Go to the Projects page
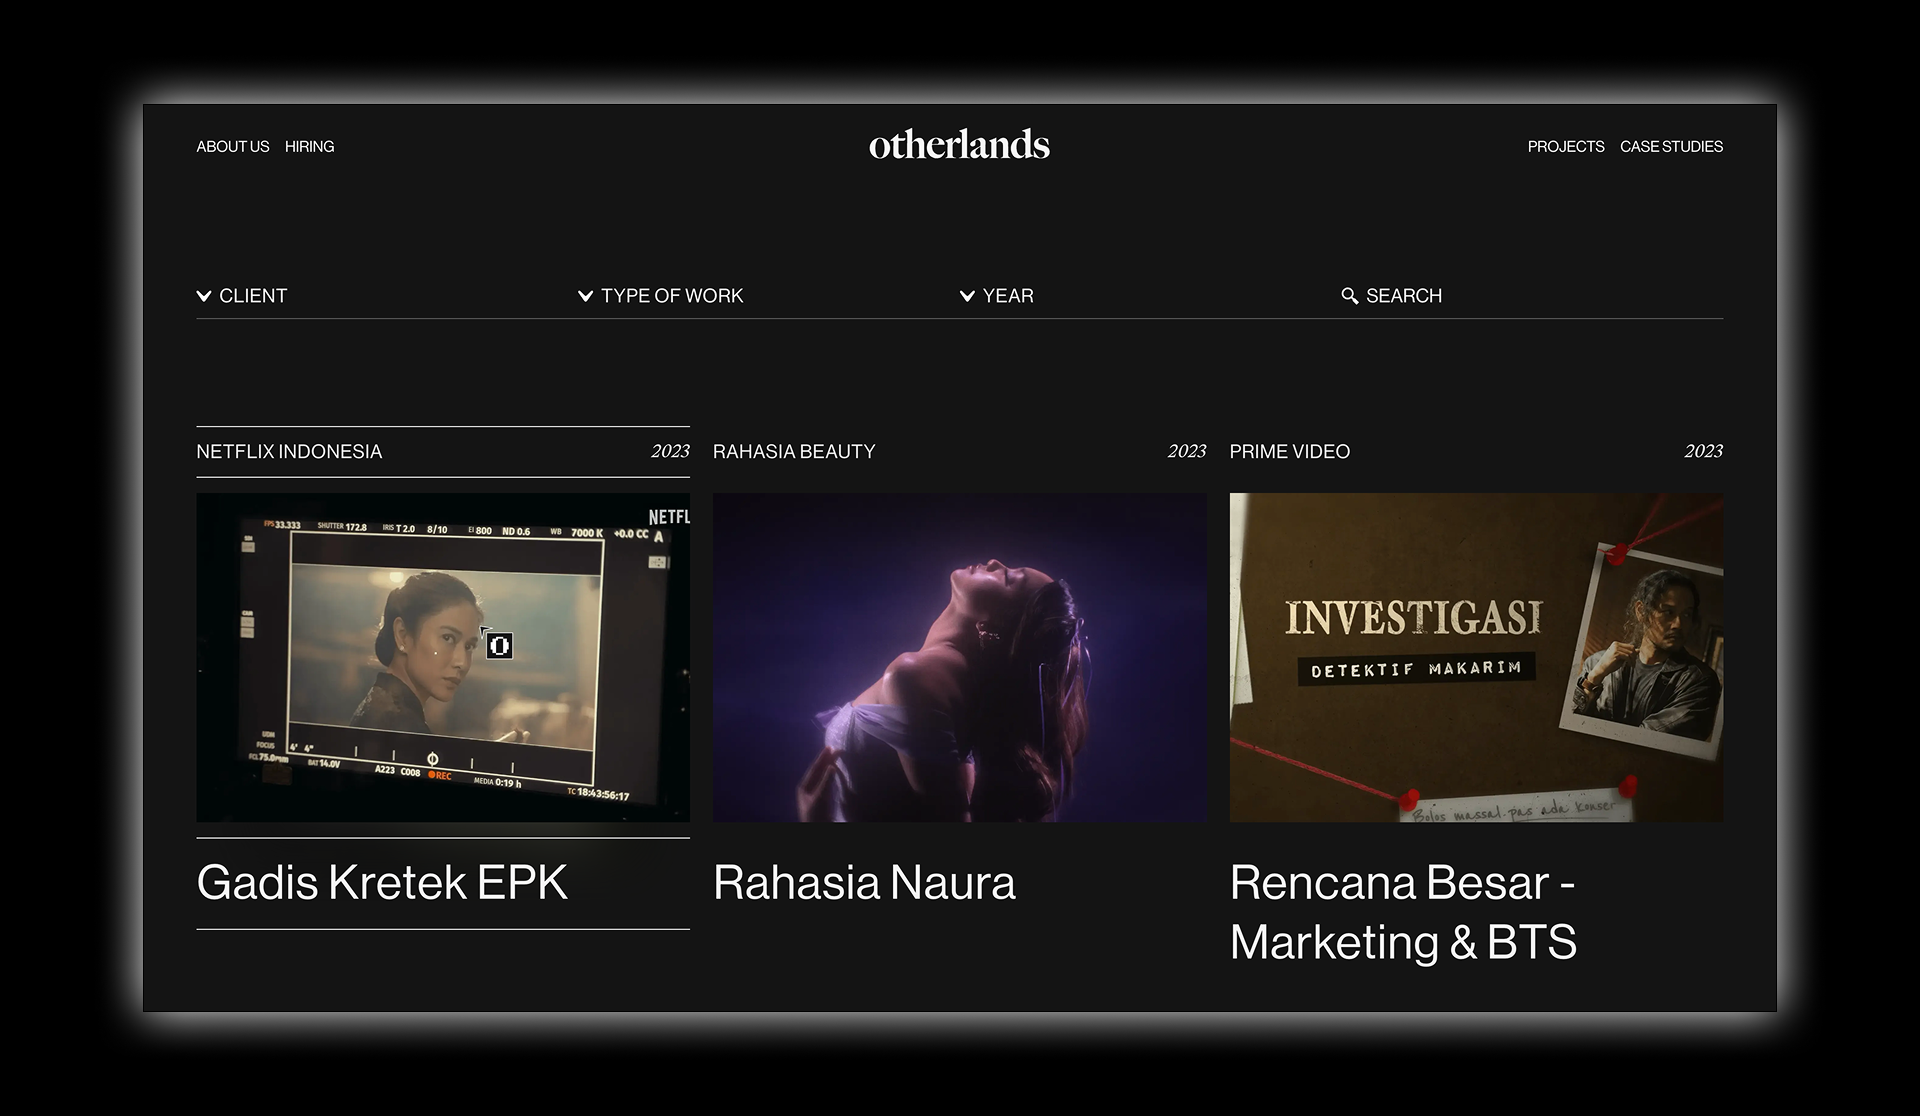This screenshot has height=1116, width=1920. click(x=1565, y=147)
